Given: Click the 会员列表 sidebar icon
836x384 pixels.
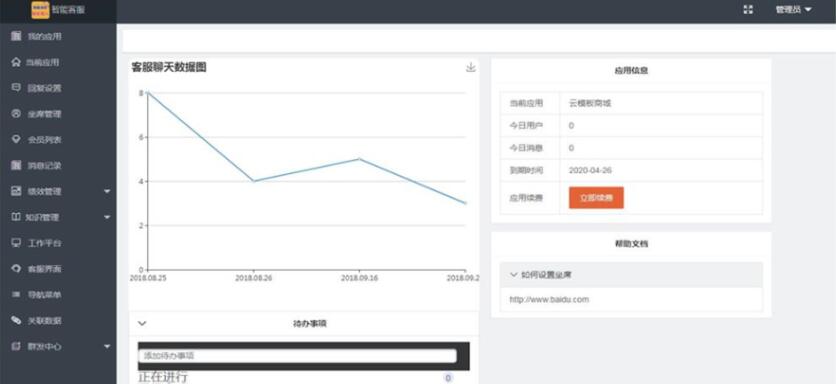Looking at the screenshot, I should 16,139.
